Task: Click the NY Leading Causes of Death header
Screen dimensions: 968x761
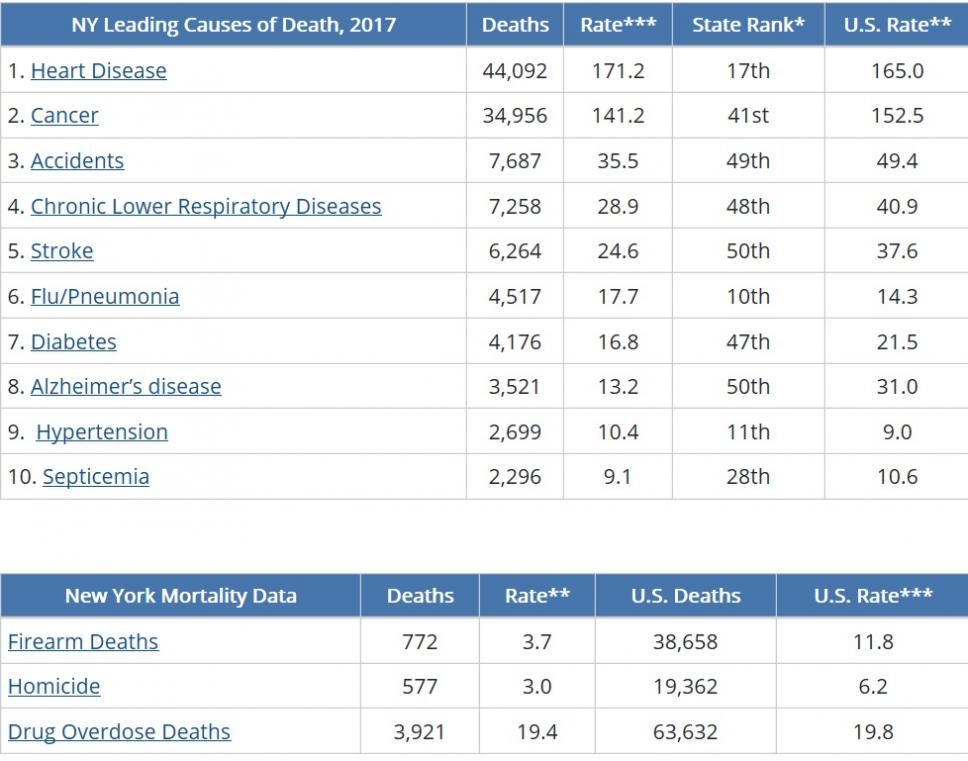Action: pyautogui.click(x=233, y=25)
